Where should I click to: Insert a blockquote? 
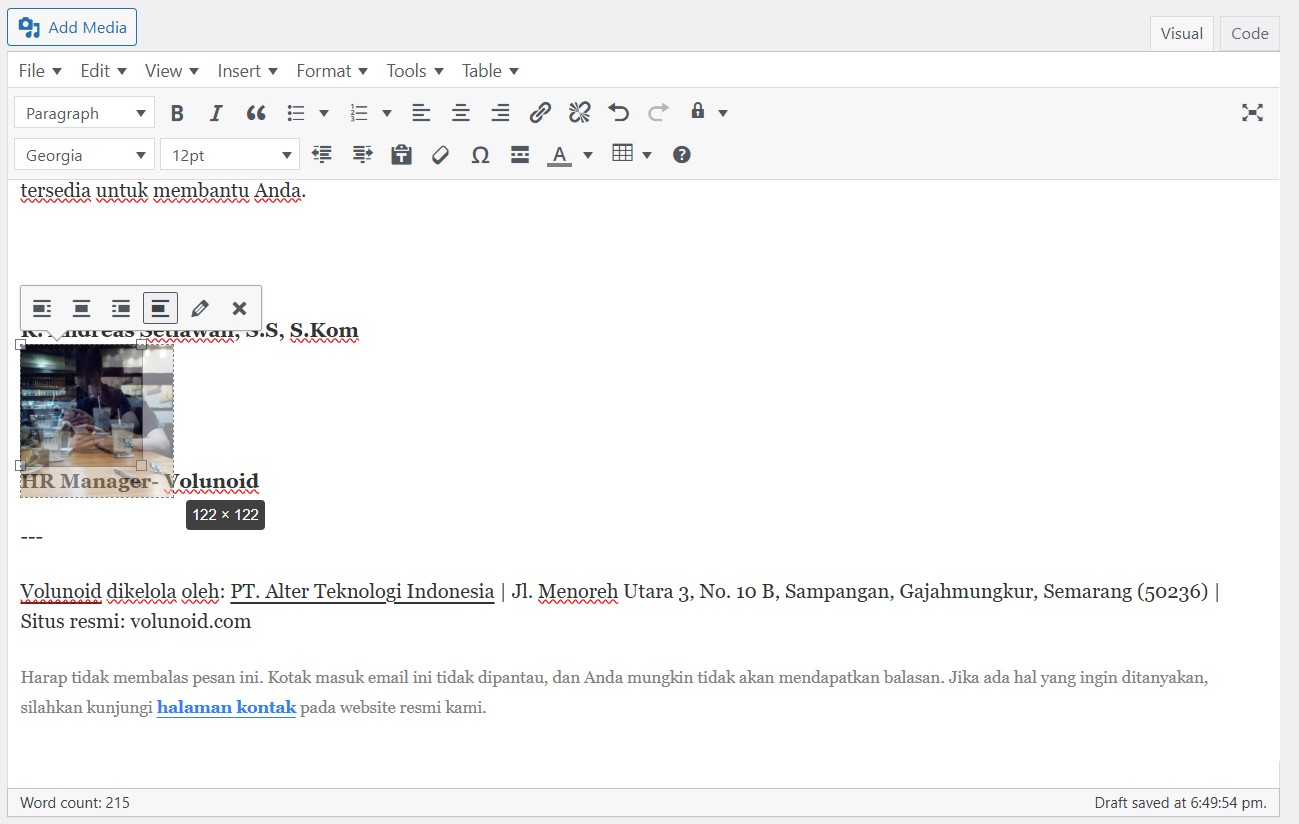[x=256, y=113]
